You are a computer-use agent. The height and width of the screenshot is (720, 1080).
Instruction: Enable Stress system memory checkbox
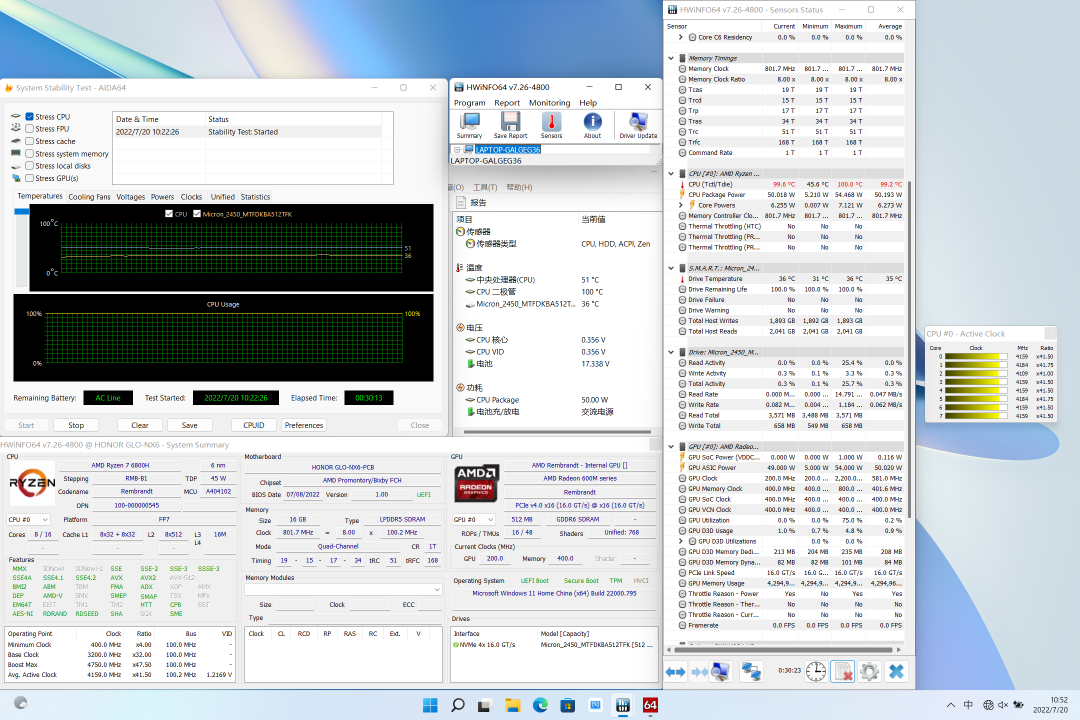pyautogui.click(x=30, y=154)
